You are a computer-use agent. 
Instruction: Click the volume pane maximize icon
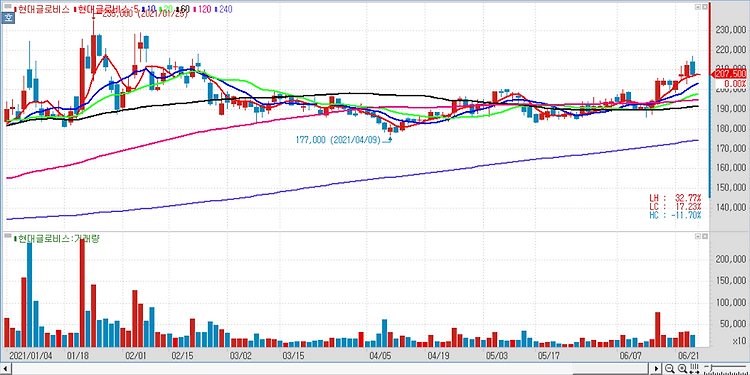[x=697, y=237]
